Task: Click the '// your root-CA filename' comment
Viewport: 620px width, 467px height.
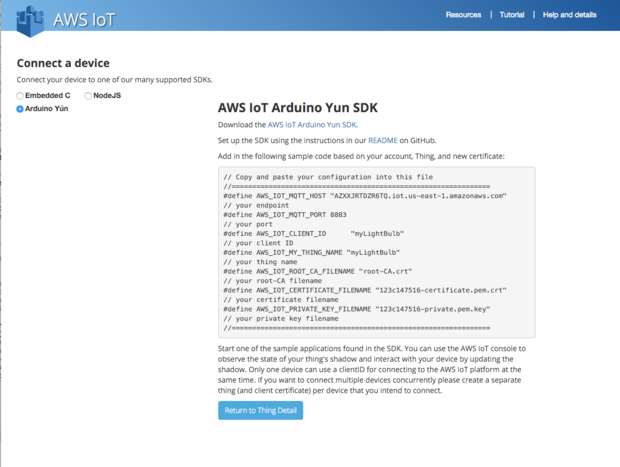Action: tap(272, 281)
